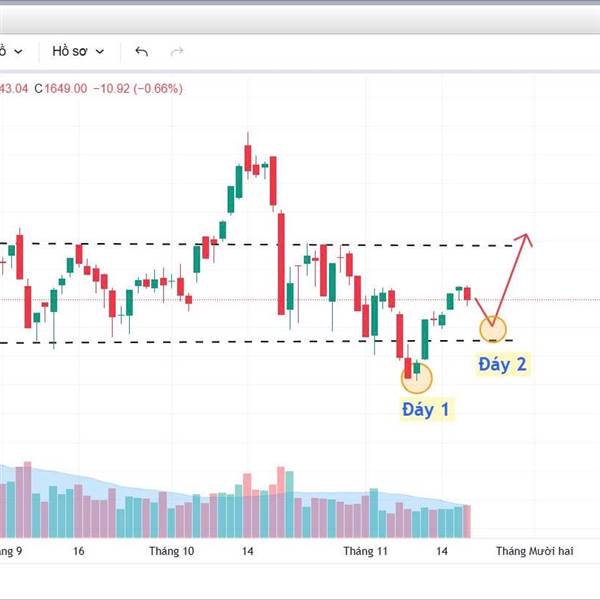This screenshot has height=600, width=600.
Task: Click the −10.92 (−0.66%) change value
Action: point(138,88)
